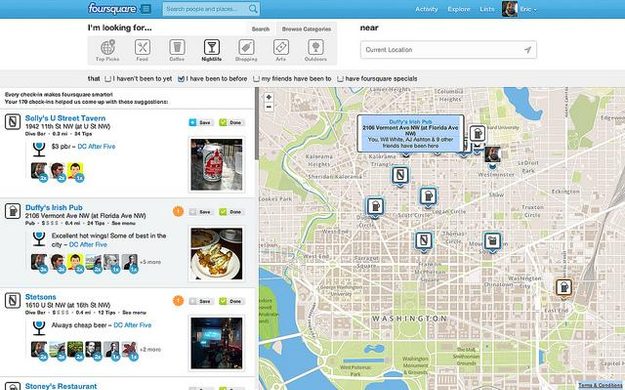Uncheck I have been to before
625x390 pixels.
coord(181,79)
